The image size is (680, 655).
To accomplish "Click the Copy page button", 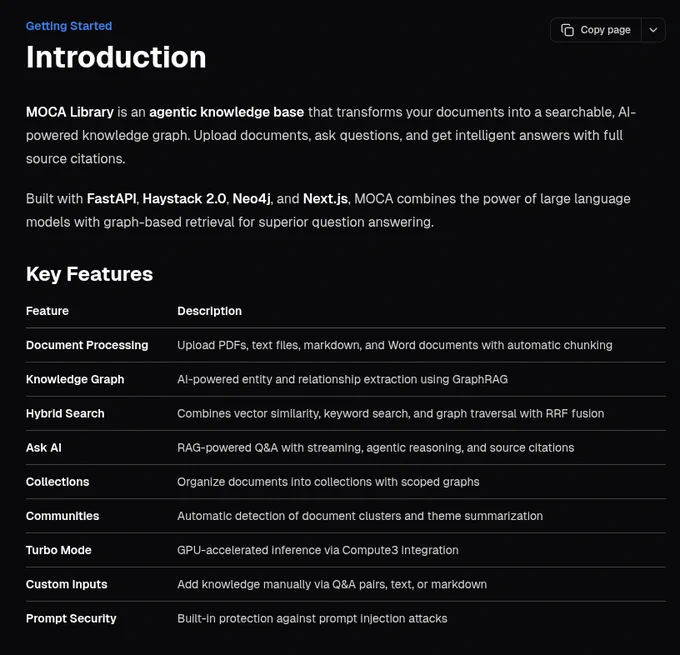I will [x=596, y=30].
